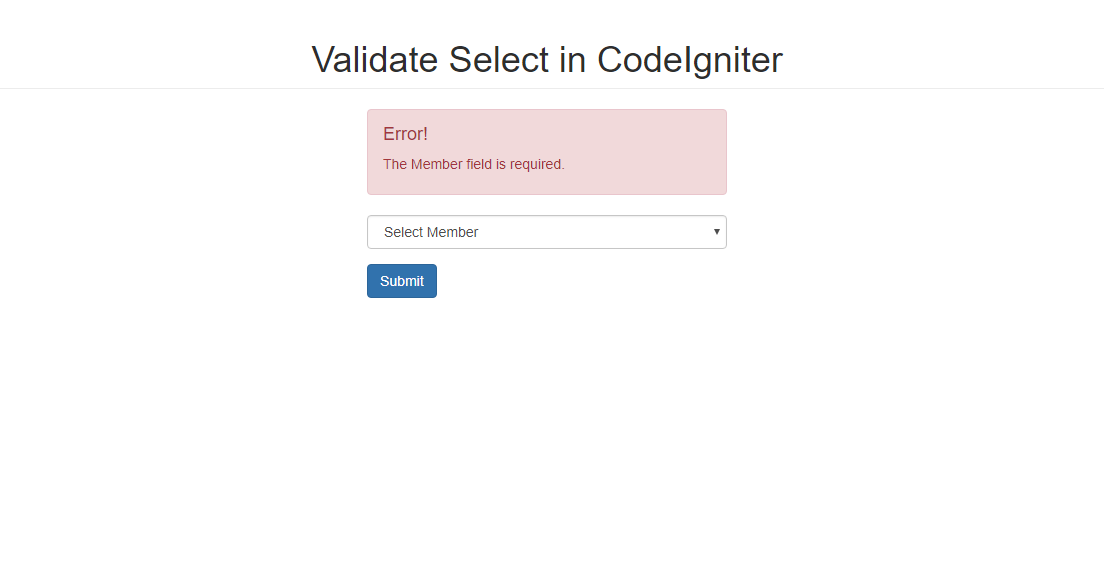
Task: Click the horizontal divider under the heading
Action: pyautogui.click(x=552, y=89)
